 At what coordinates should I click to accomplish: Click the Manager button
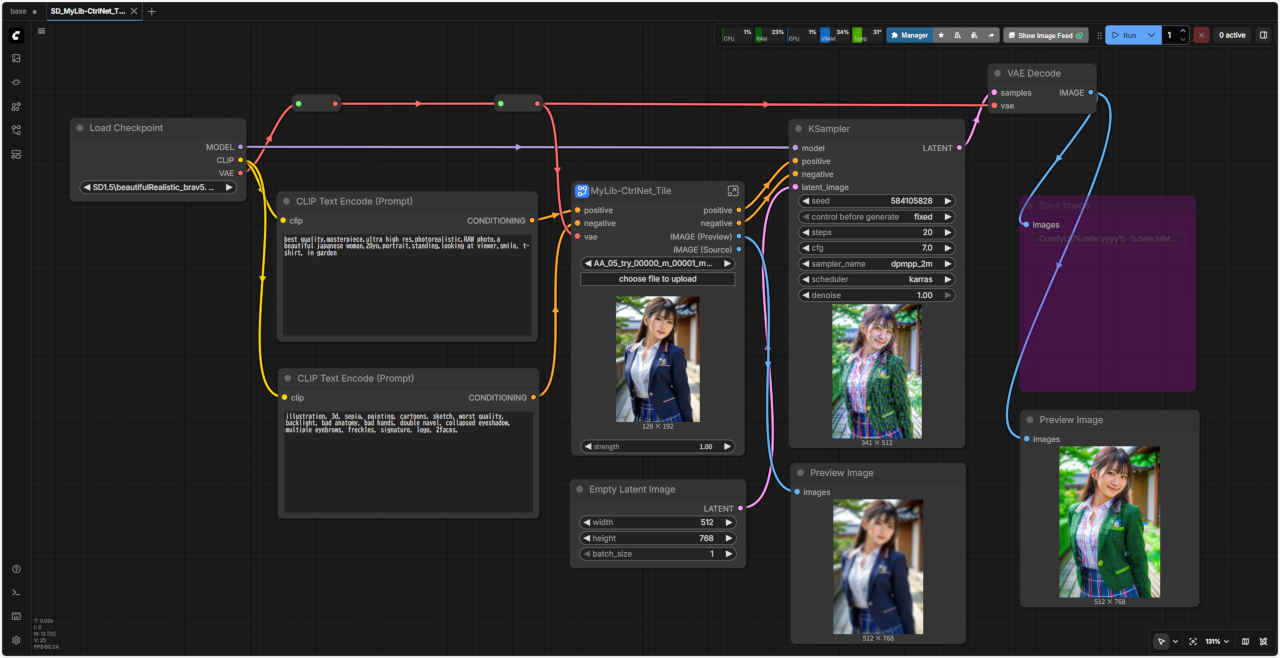pos(908,35)
